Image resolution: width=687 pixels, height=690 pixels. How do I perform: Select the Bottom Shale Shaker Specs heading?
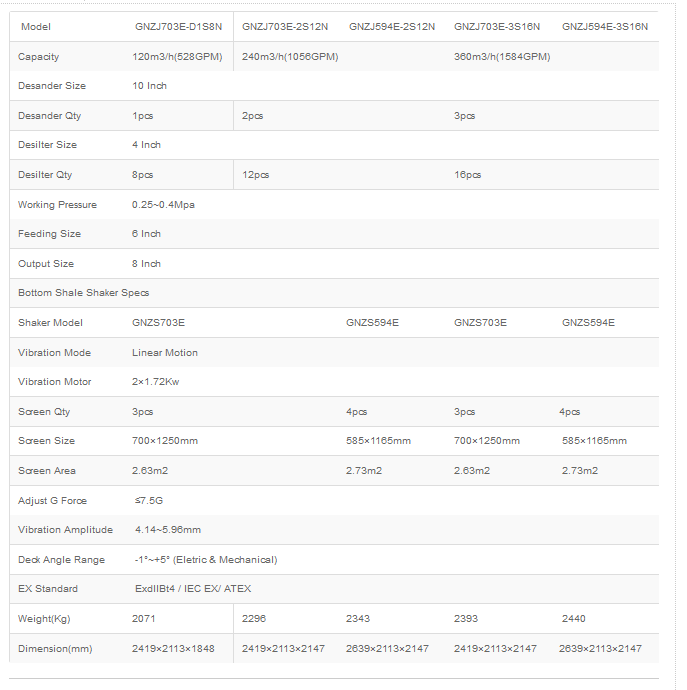(x=83, y=293)
